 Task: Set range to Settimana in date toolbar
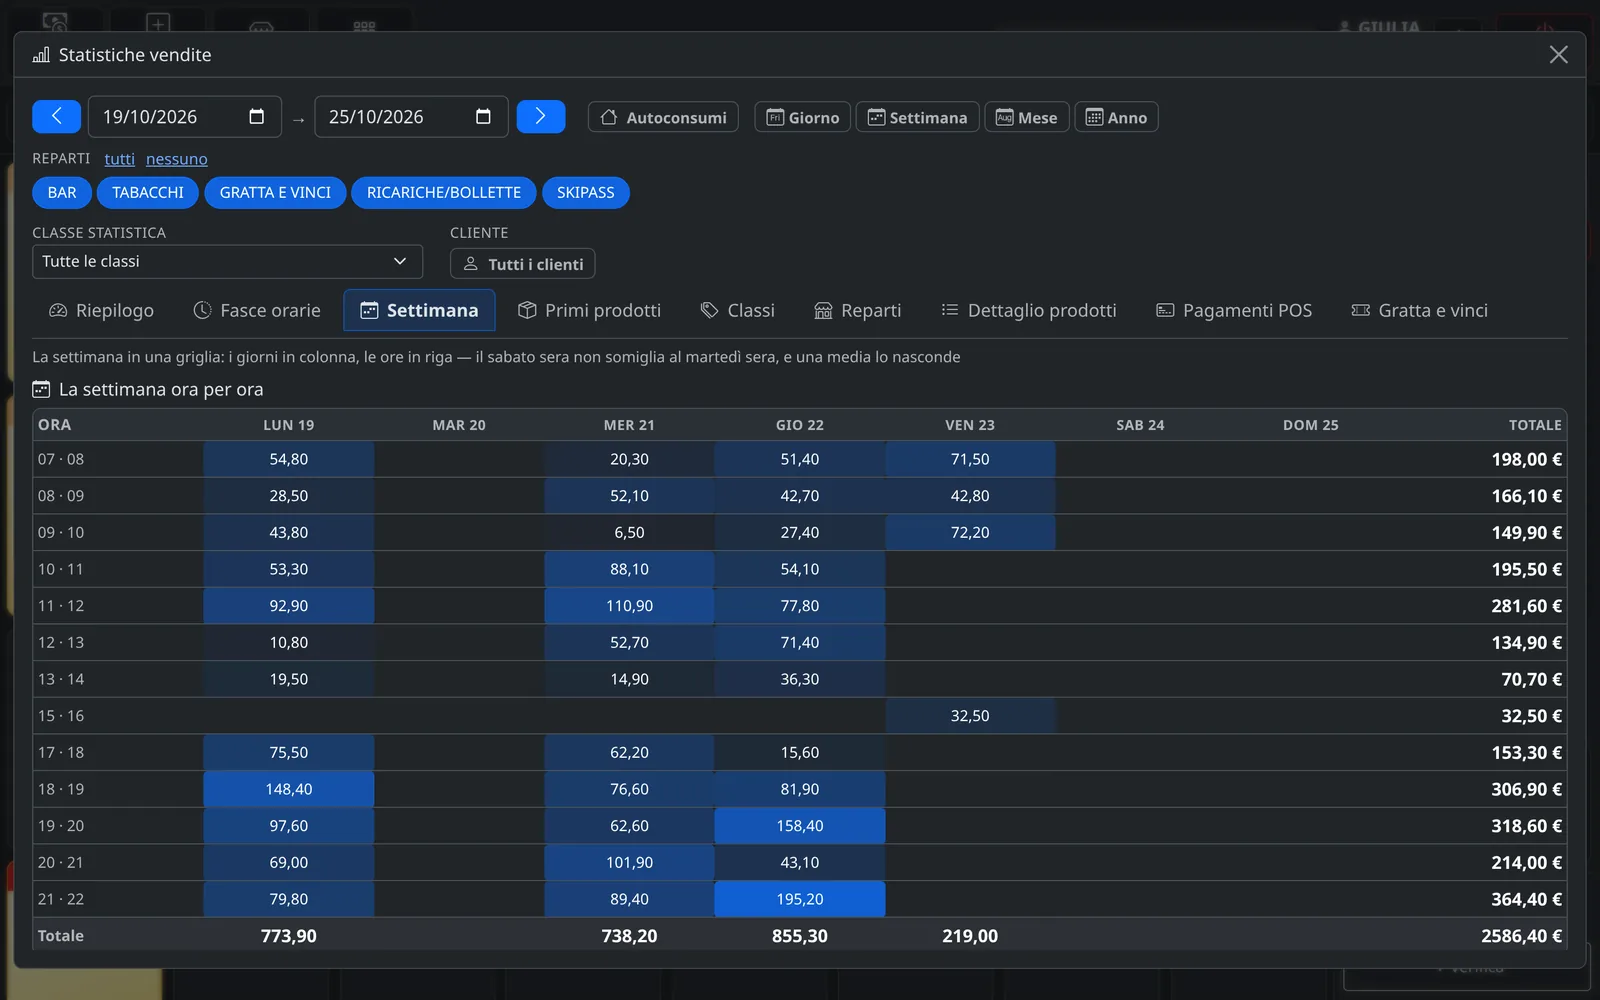pyautogui.click(x=917, y=117)
